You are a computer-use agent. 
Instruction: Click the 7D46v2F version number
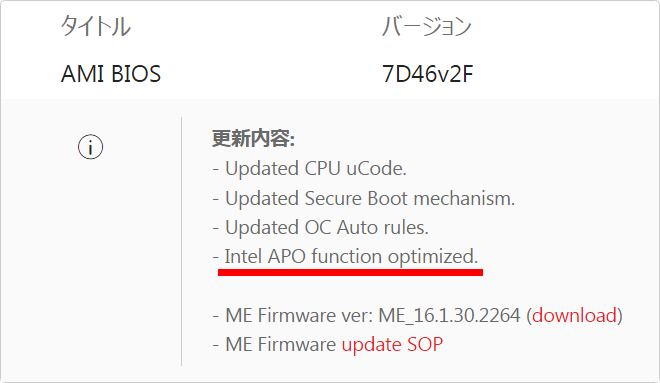pyautogui.click(x=427, y=74)
